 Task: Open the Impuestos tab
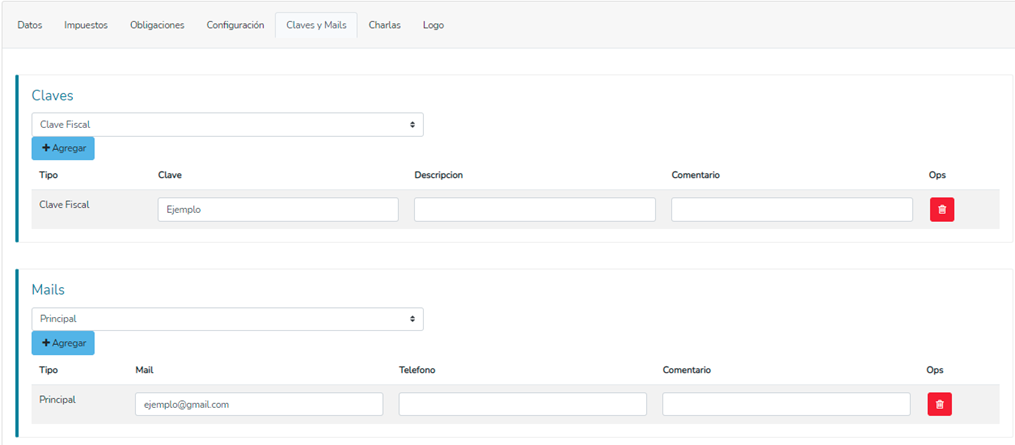(86, 25)
